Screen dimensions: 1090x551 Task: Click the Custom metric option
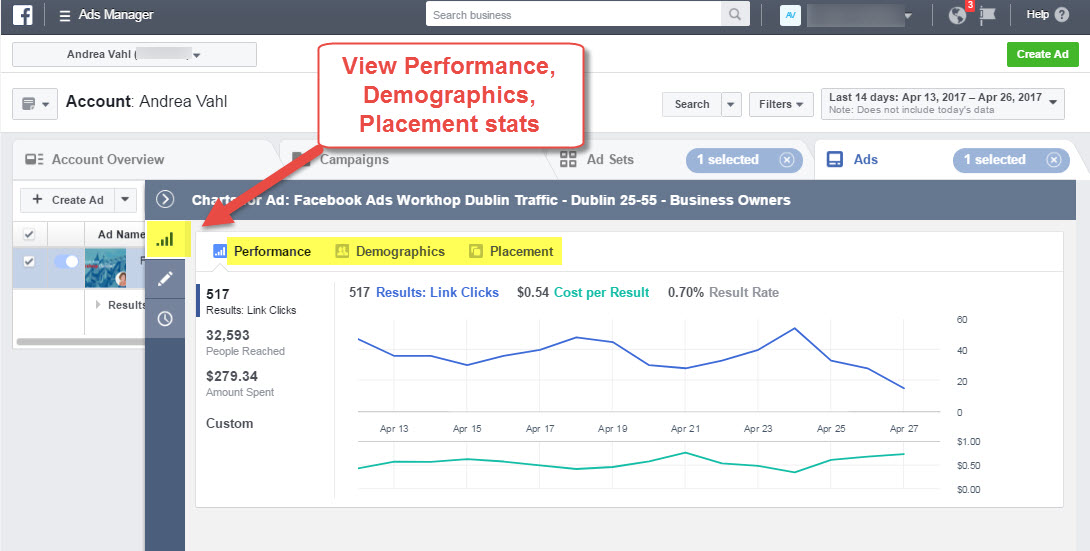tap(229, 423)
